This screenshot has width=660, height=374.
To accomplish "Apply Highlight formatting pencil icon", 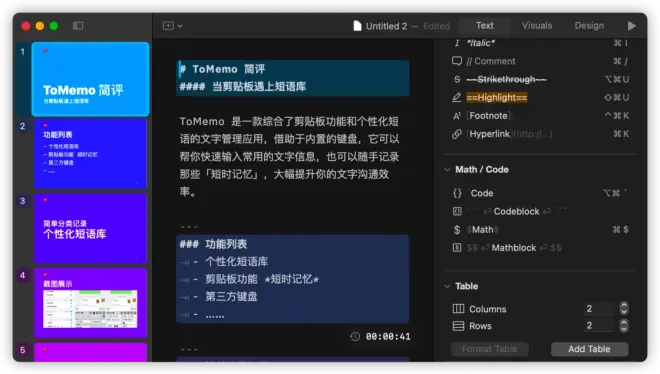I will pyautogui.click(x=457, y=98).
